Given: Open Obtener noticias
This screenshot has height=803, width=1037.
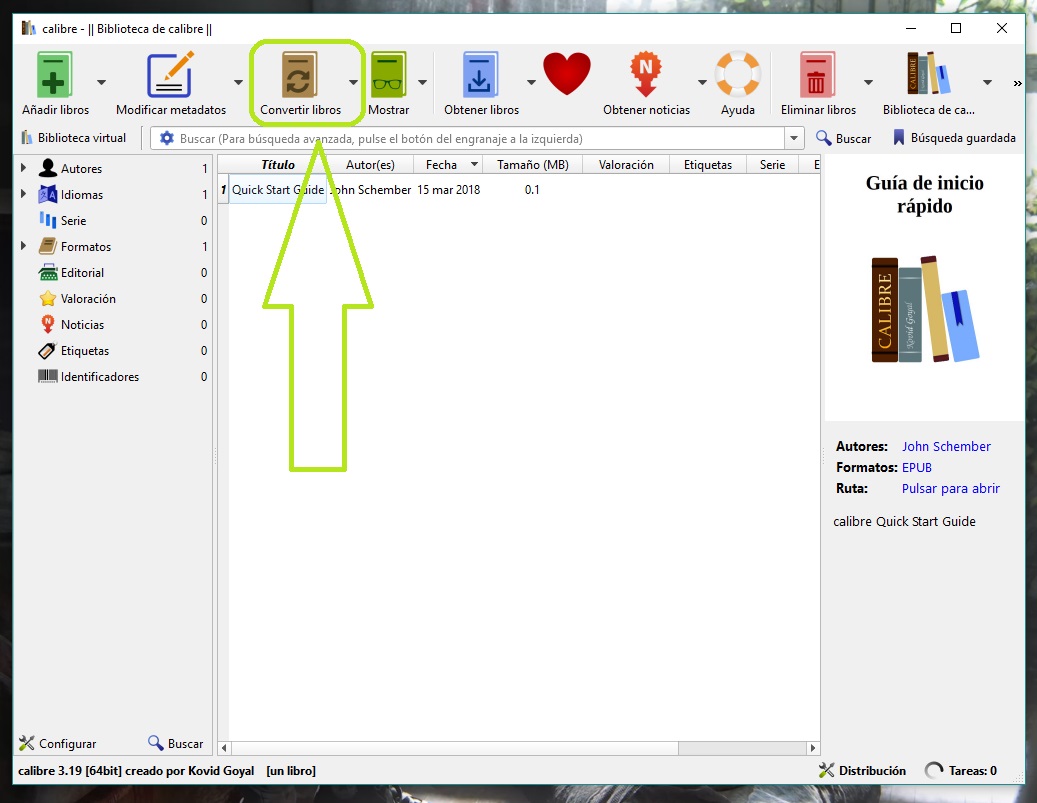Looking at the screenshot, I should coord(646,76).
